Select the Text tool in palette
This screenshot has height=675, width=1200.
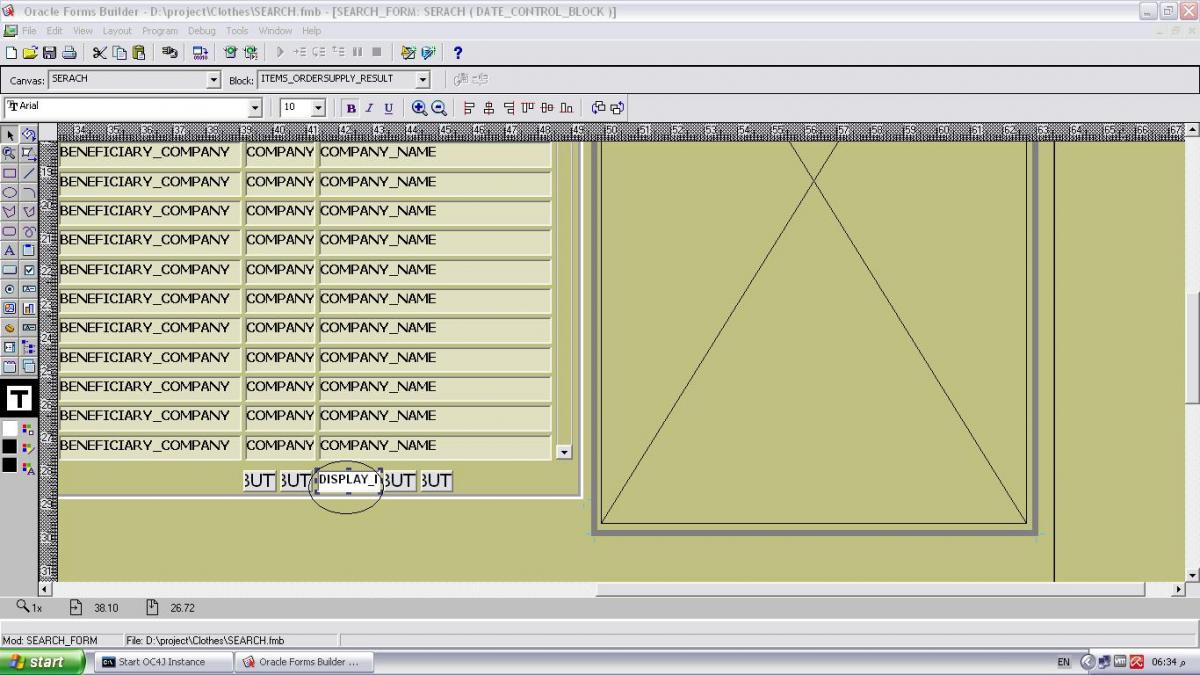[10, 250]
